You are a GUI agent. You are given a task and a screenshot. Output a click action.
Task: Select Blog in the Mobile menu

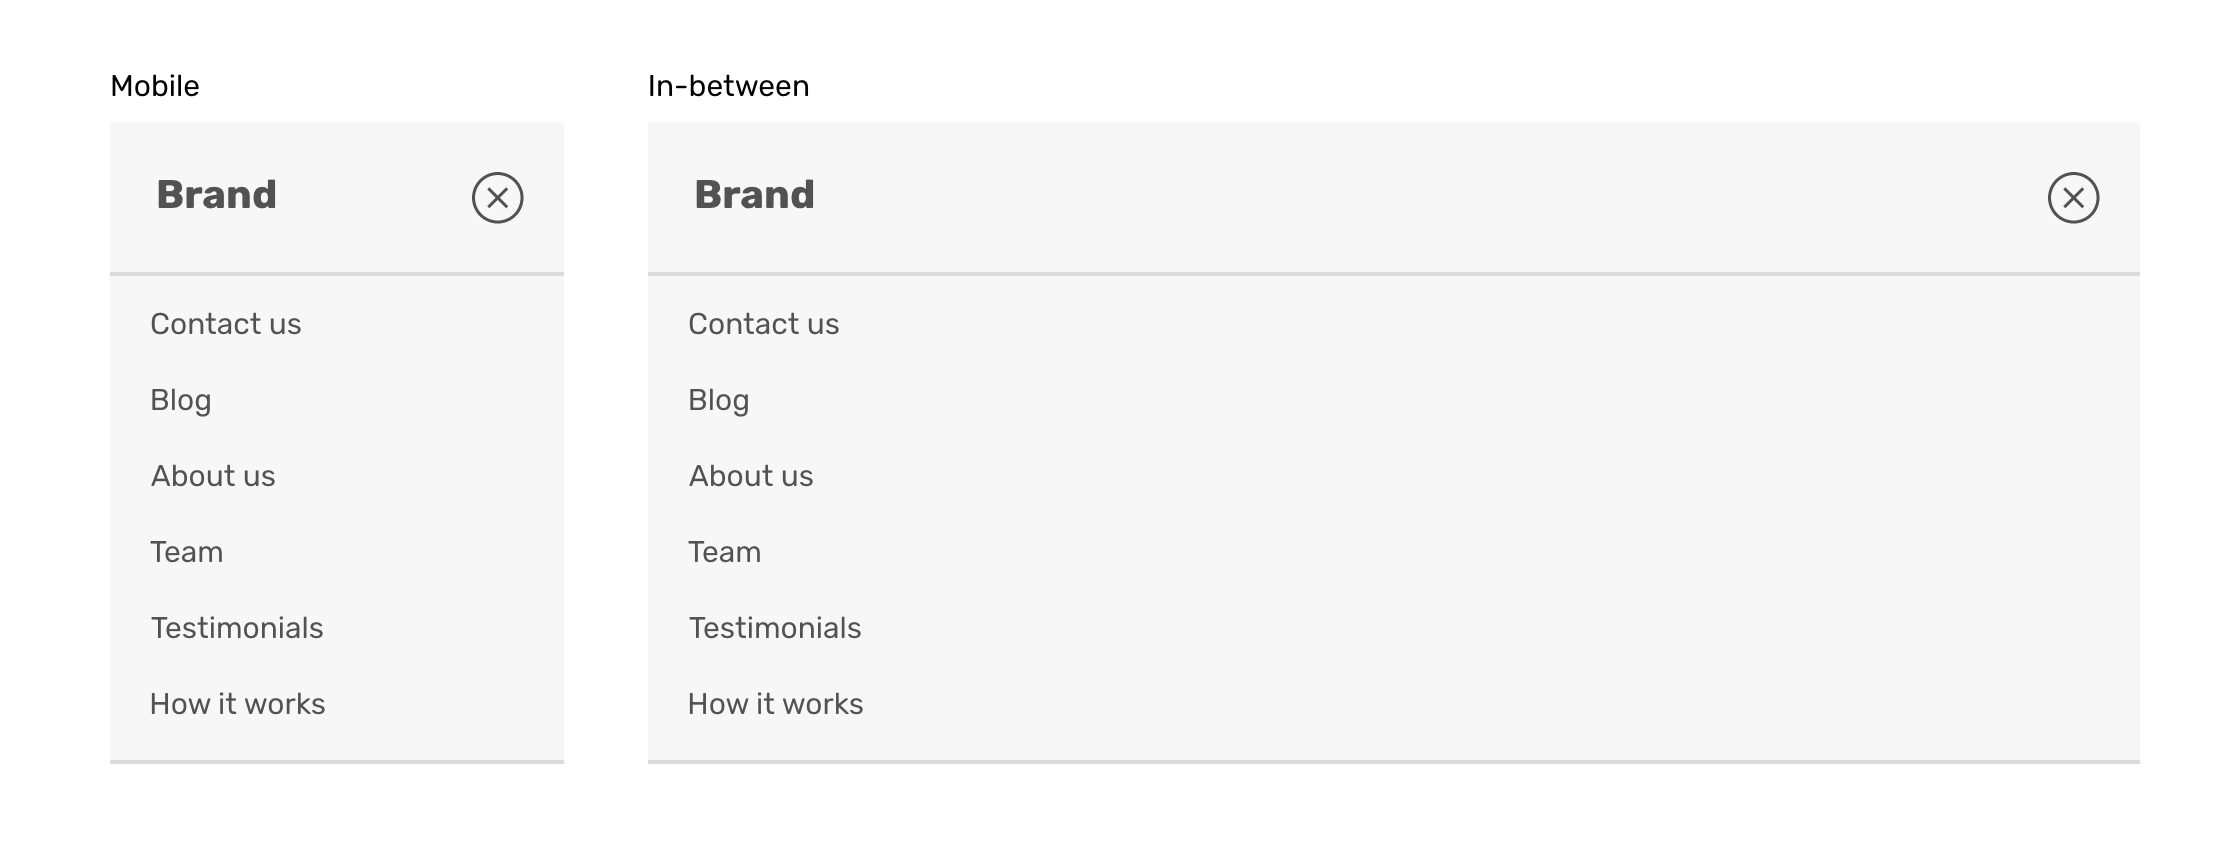[180, 400]
